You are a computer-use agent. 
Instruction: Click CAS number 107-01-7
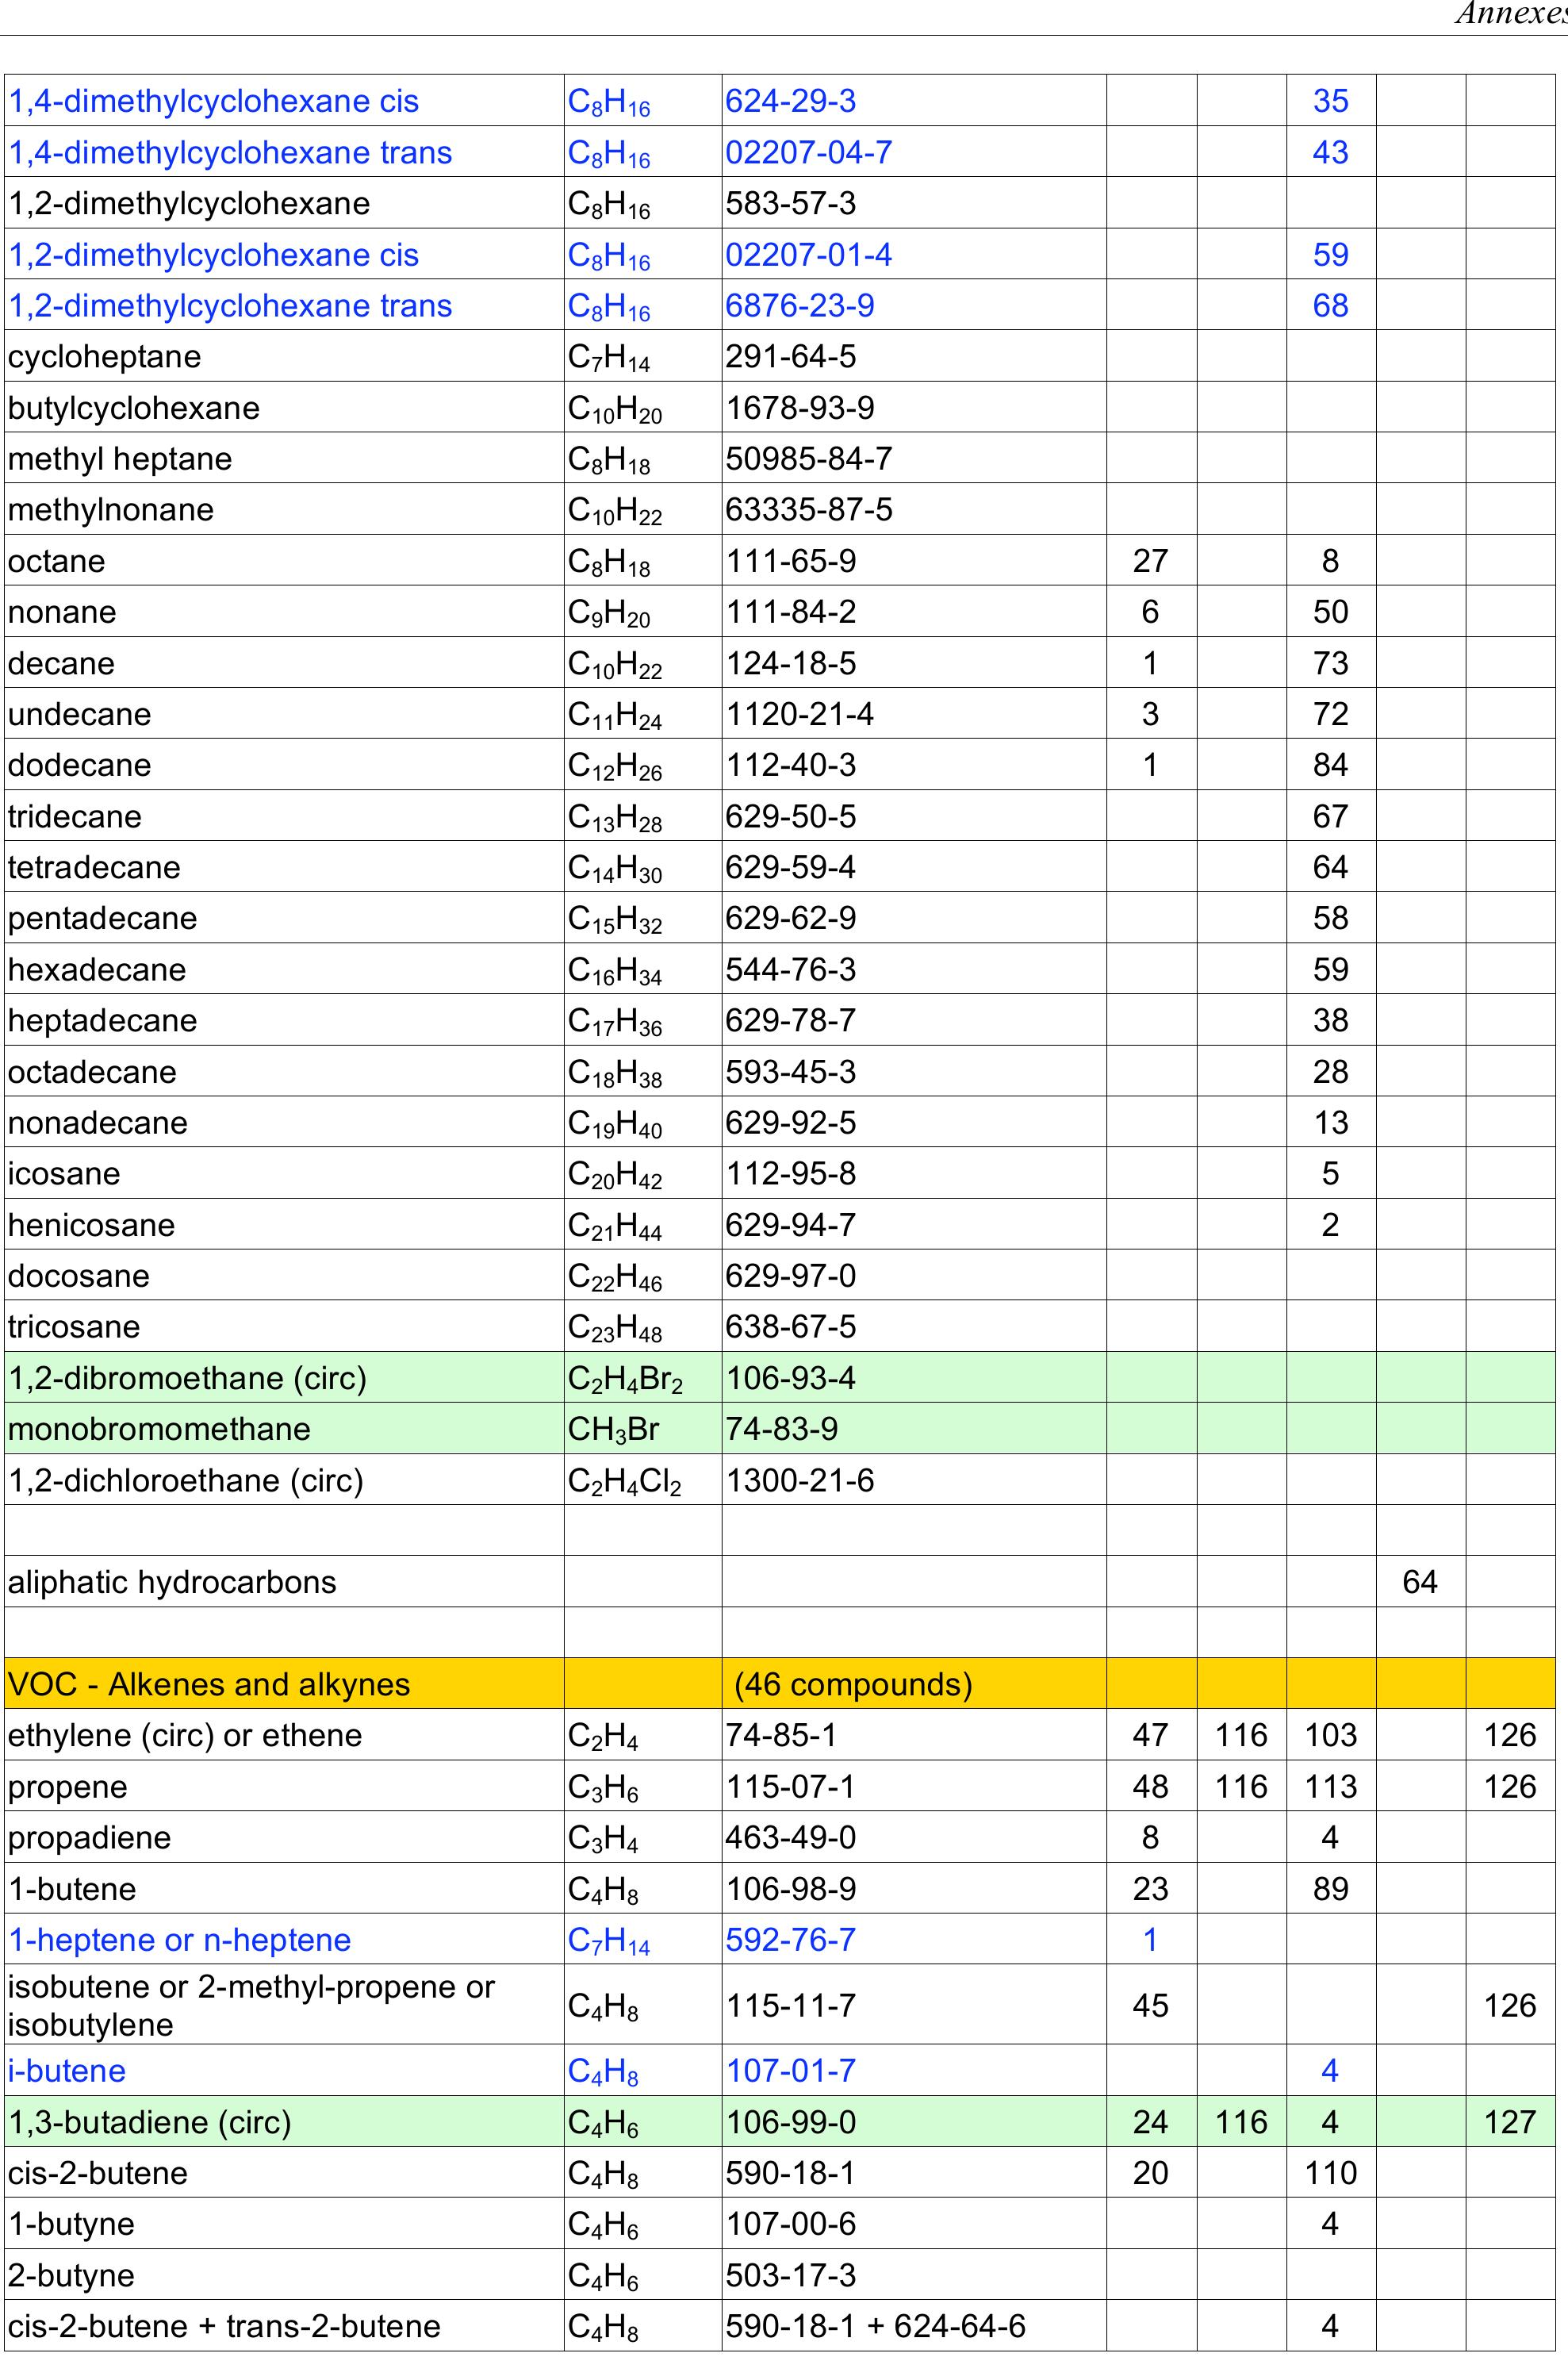[x=790, y=2070]
